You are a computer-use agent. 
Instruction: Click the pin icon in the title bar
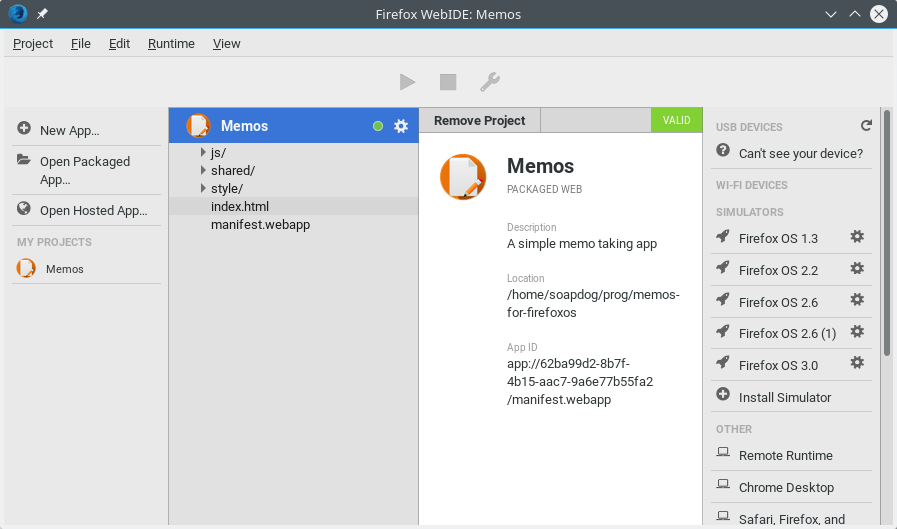(42, 14)
